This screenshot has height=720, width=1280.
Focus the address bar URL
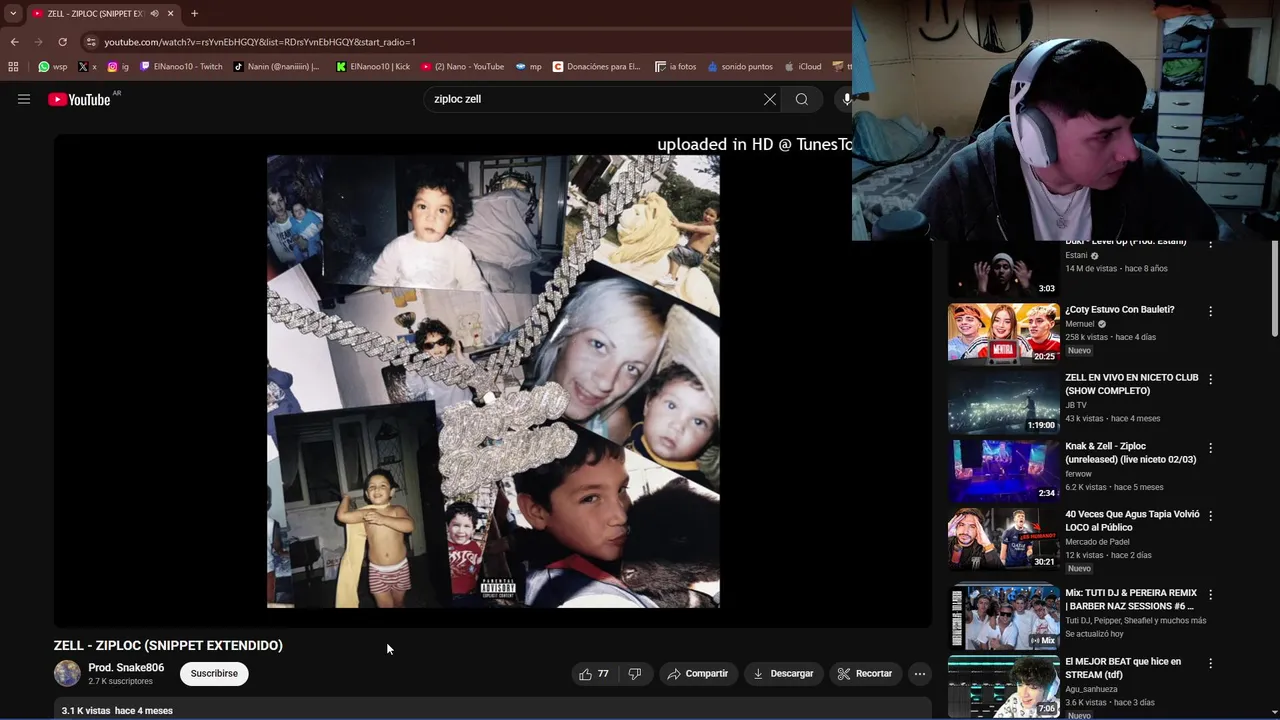tap(260, 42)
